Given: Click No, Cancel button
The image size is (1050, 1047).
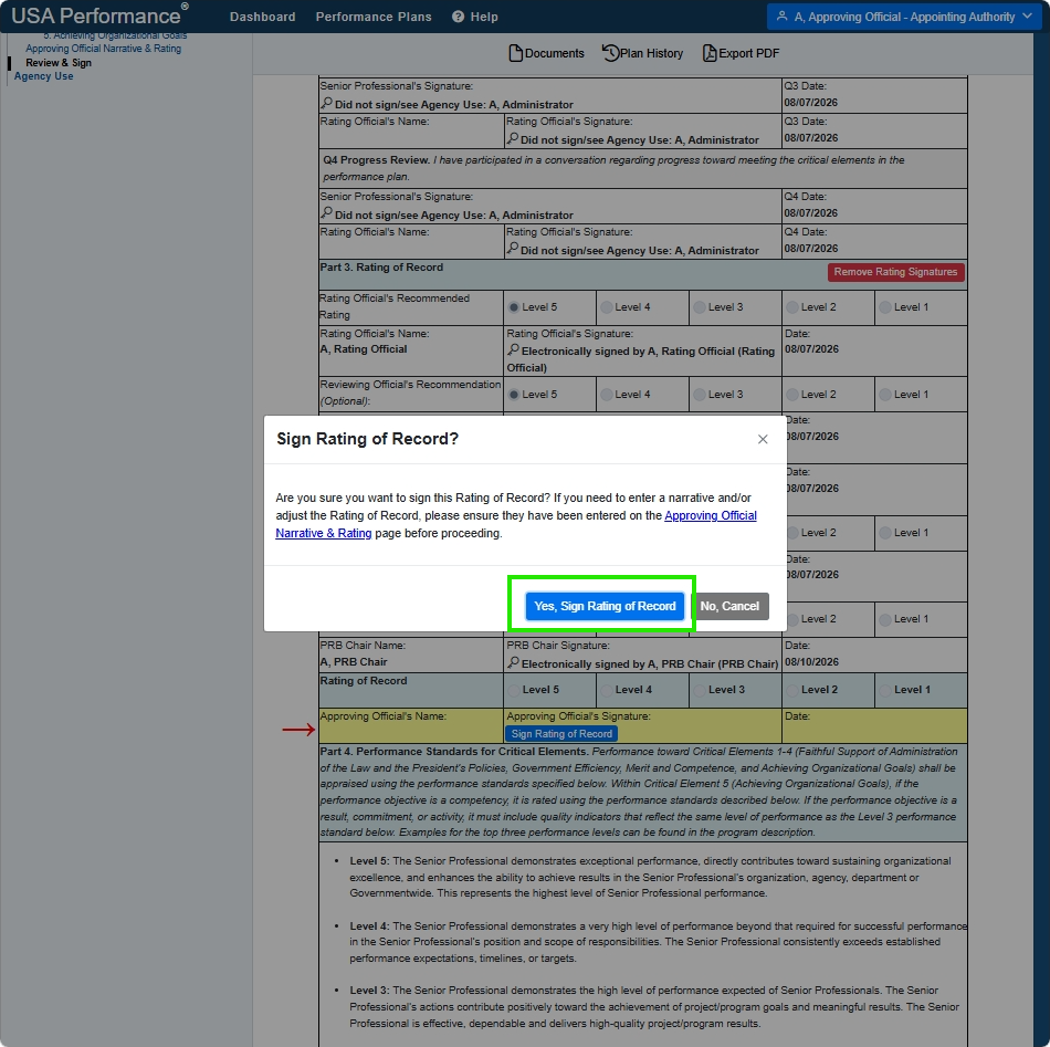Looking at the screenshot, I should coord(729,606).
